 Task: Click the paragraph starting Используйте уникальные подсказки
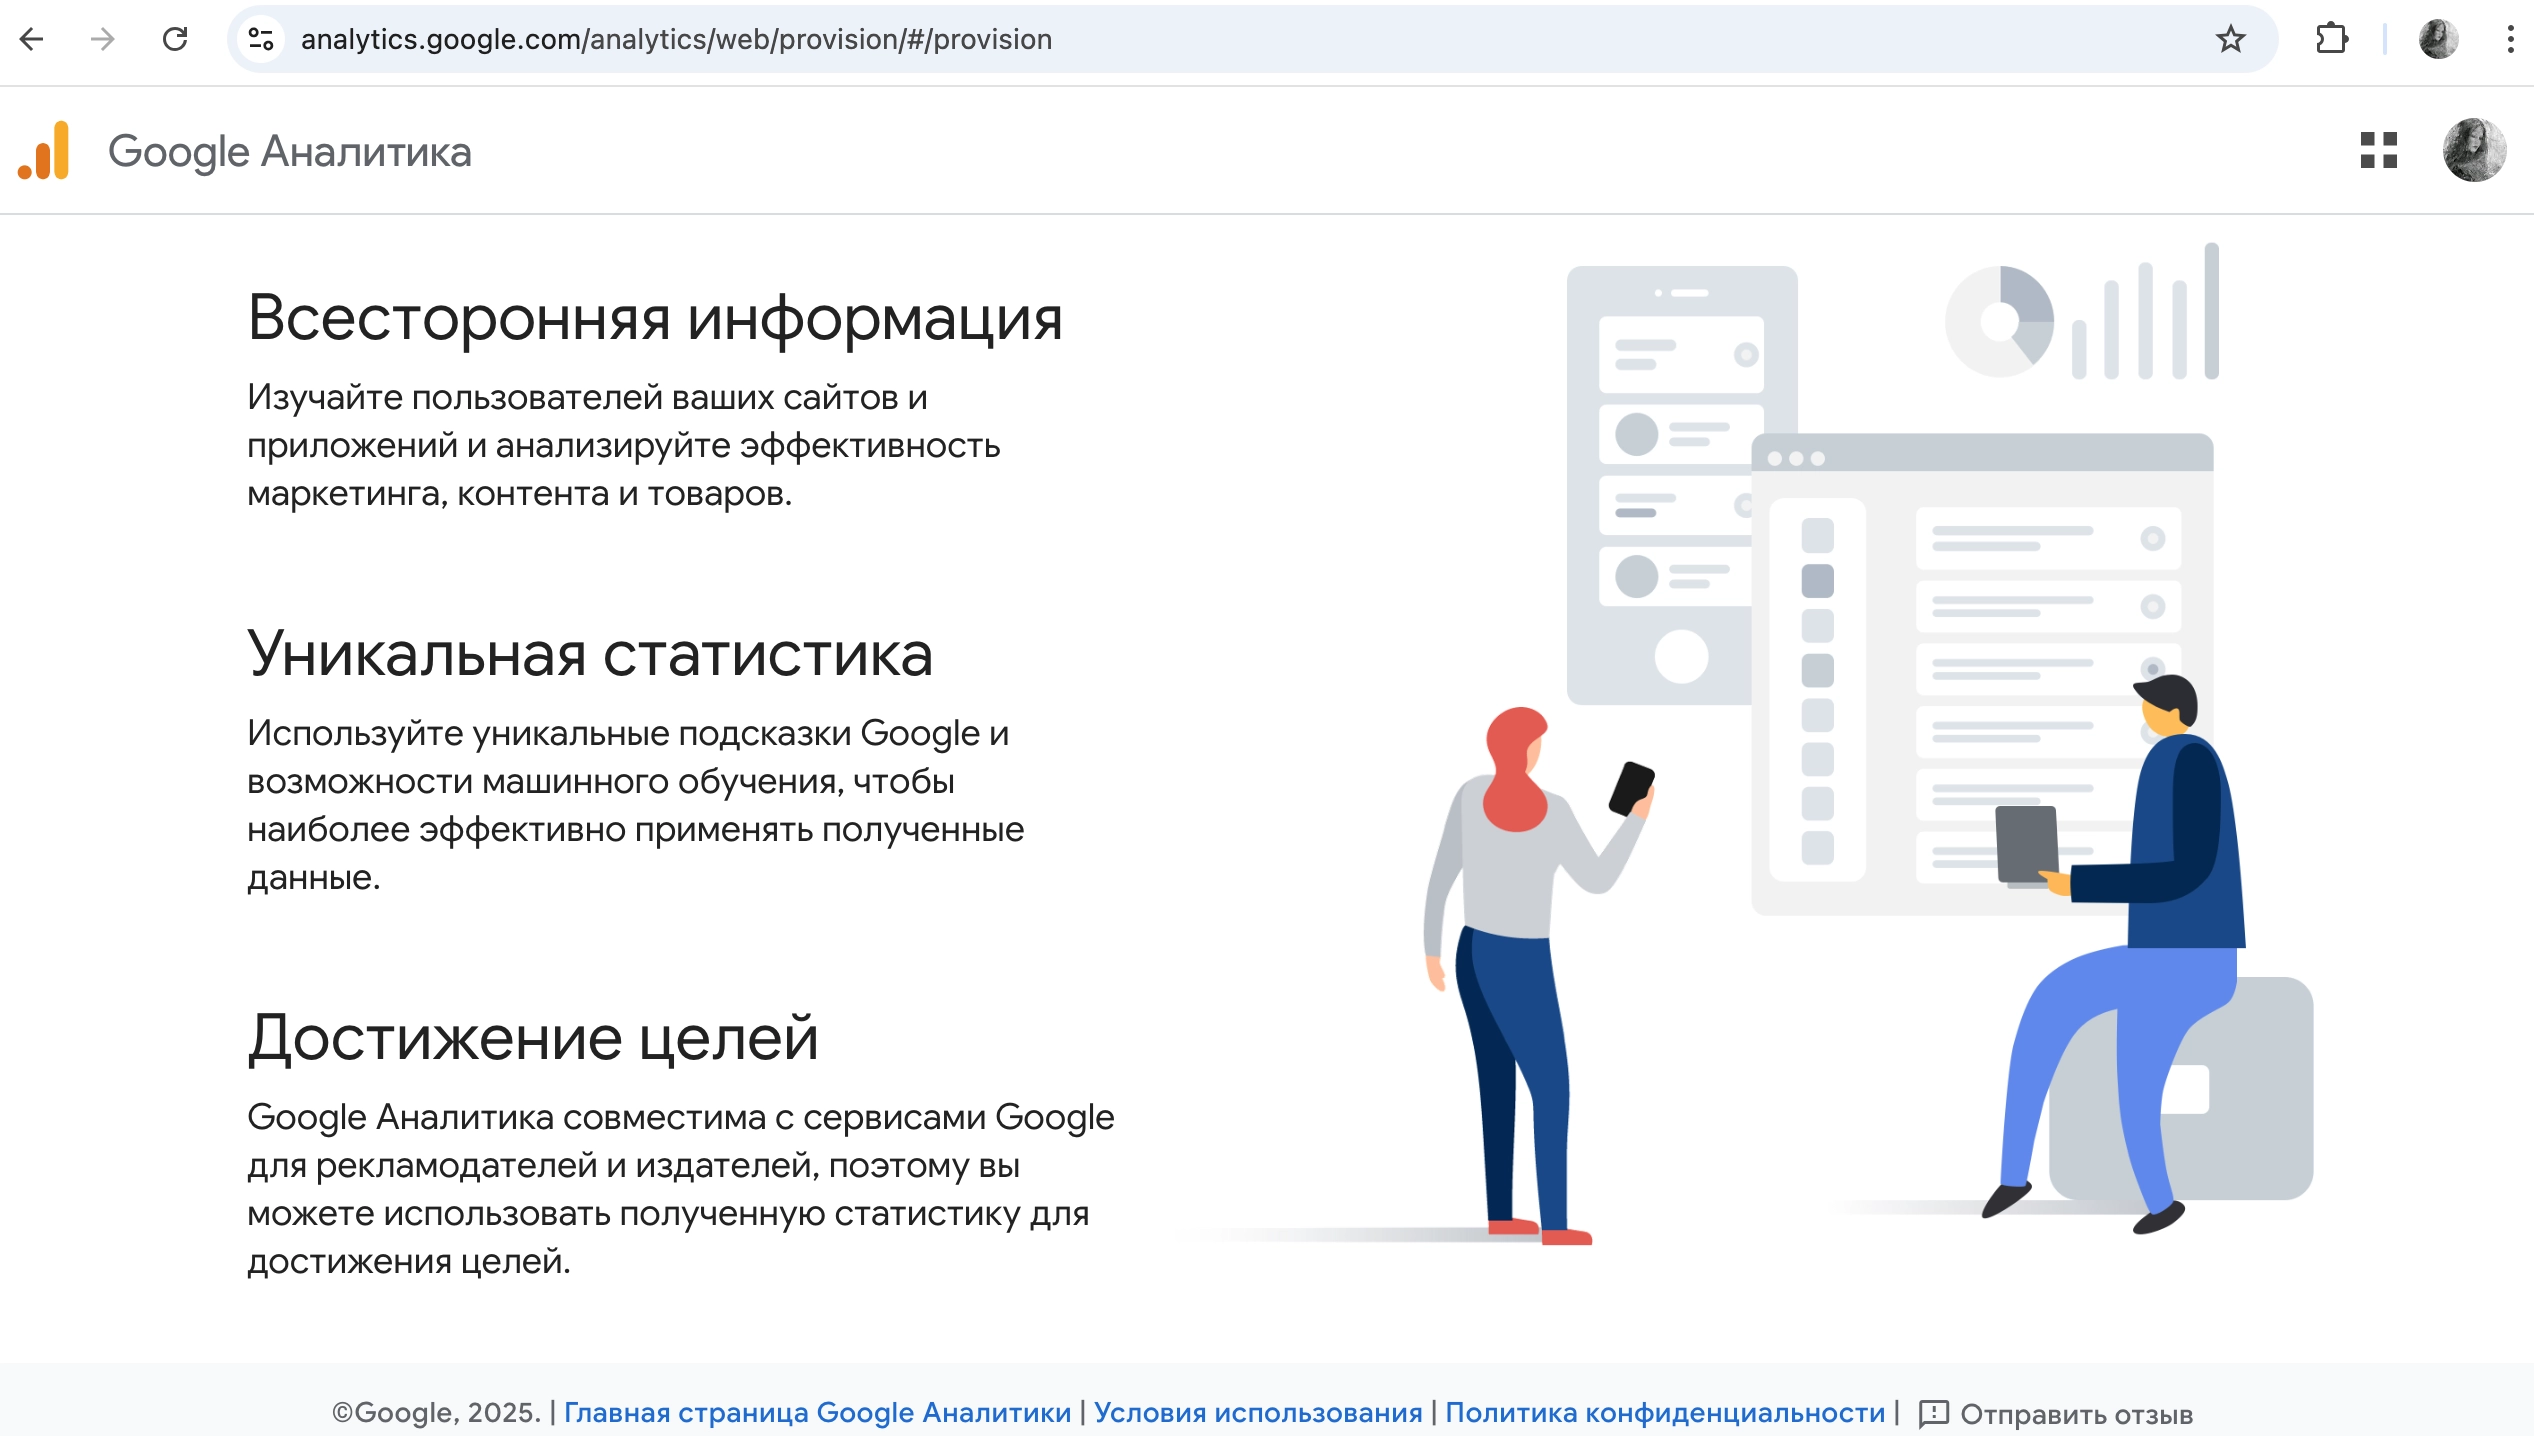(x=636, y=805)
